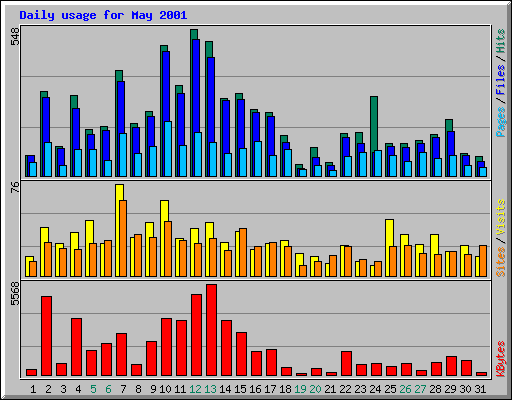Click green day 26 label

pyautogui.click(x=405, y=389)
